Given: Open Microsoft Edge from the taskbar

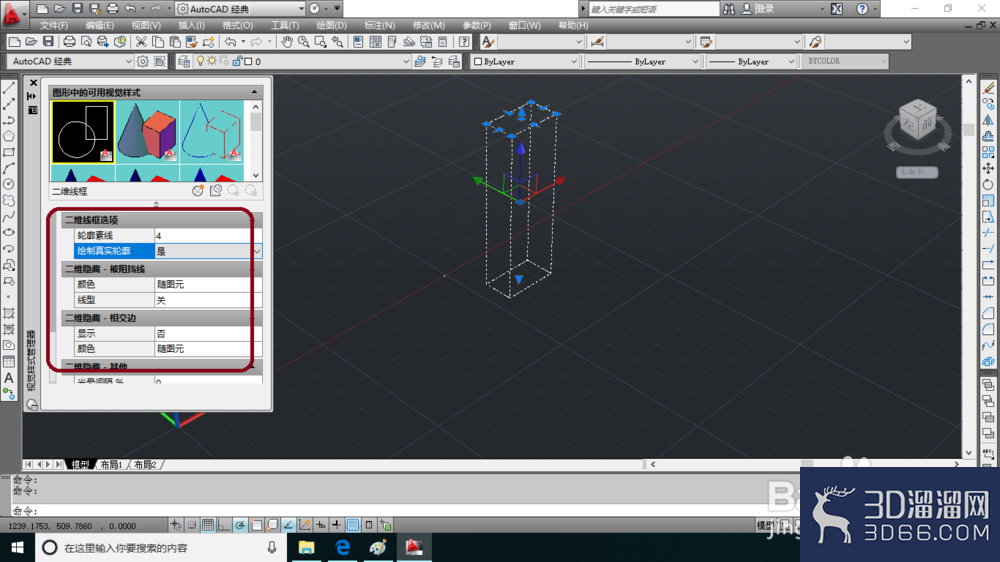Looking at the screenshot, I should 342,547.
